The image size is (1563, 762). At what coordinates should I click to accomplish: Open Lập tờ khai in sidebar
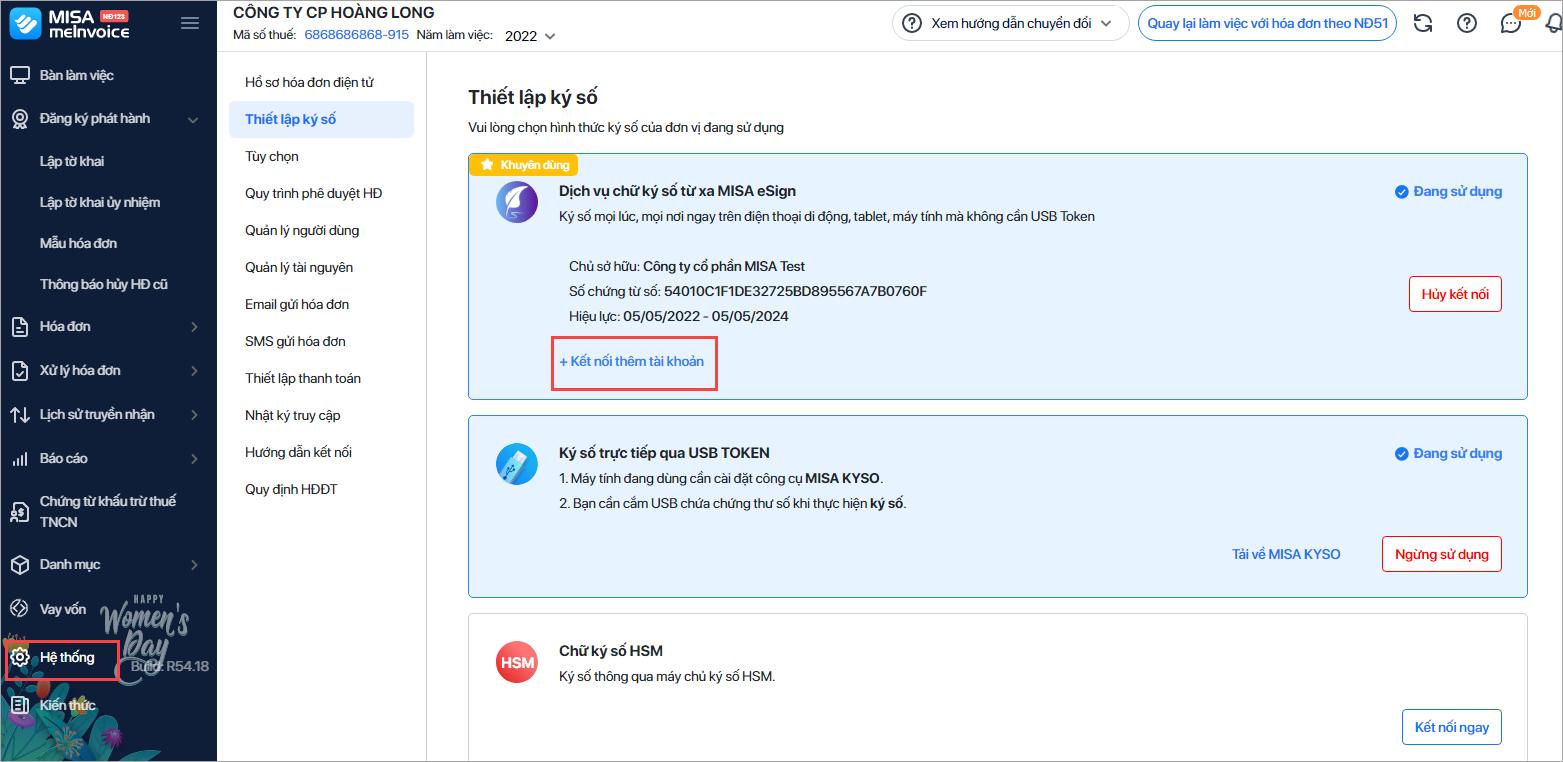pos(72,162)
